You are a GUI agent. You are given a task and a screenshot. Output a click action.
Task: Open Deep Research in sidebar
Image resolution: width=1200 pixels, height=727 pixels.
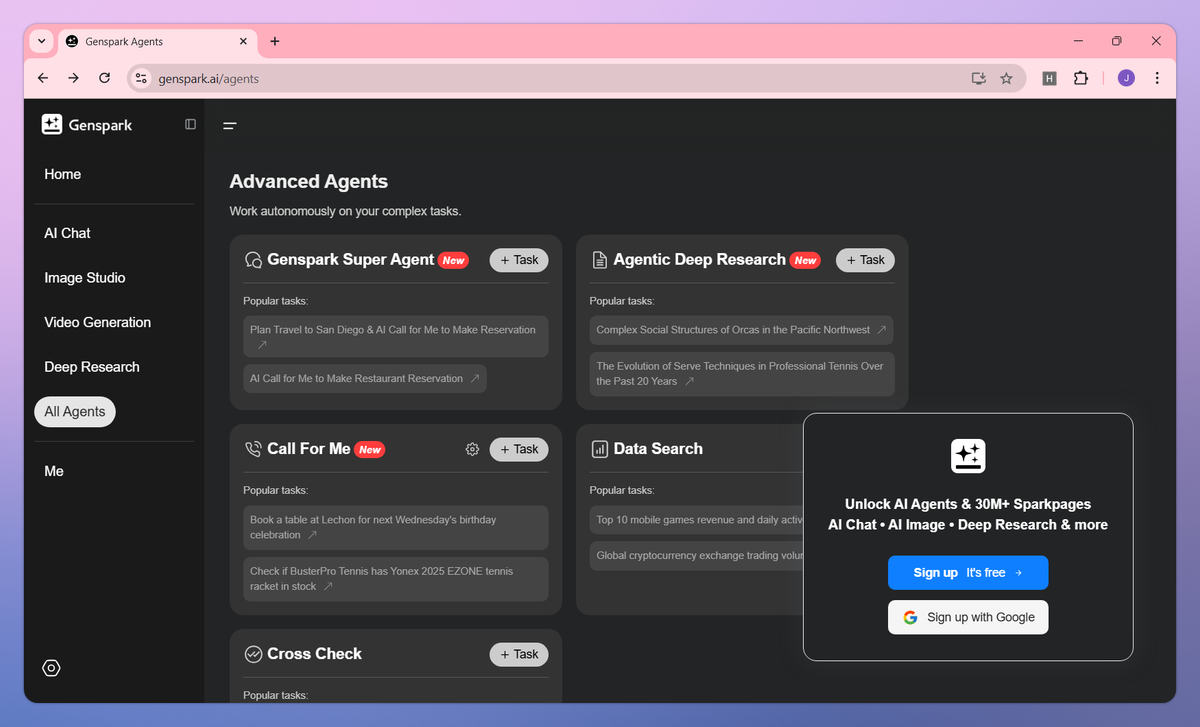tap(92, 367)
